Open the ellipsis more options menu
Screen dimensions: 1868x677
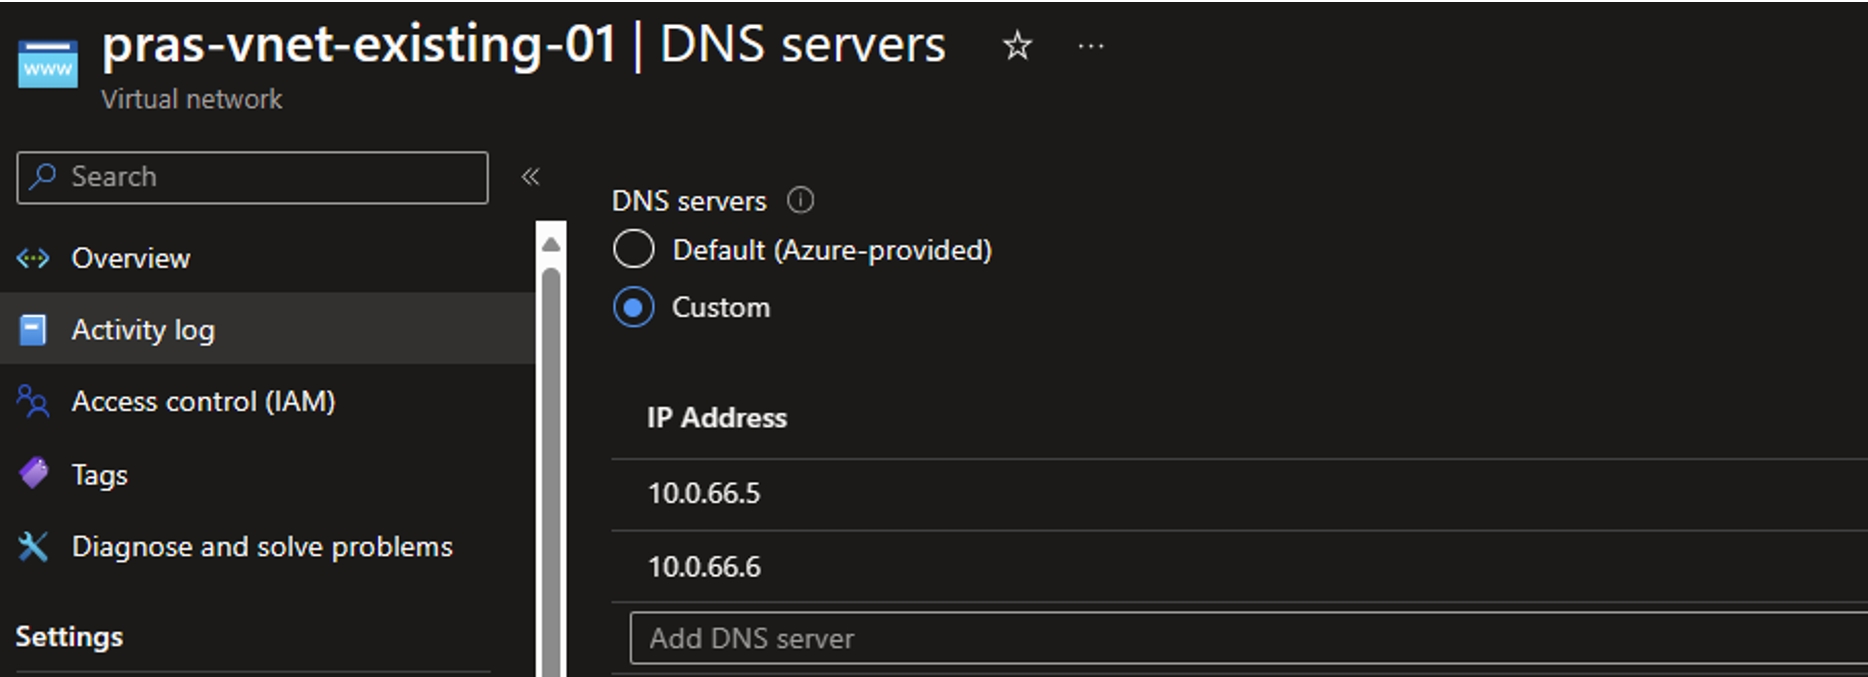click(1091, 46)
